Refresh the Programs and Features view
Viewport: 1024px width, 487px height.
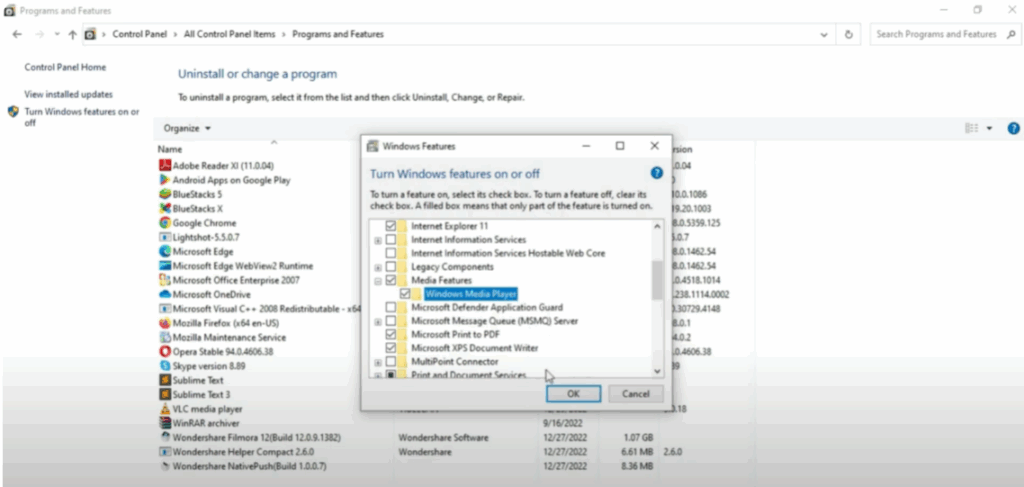848,34
